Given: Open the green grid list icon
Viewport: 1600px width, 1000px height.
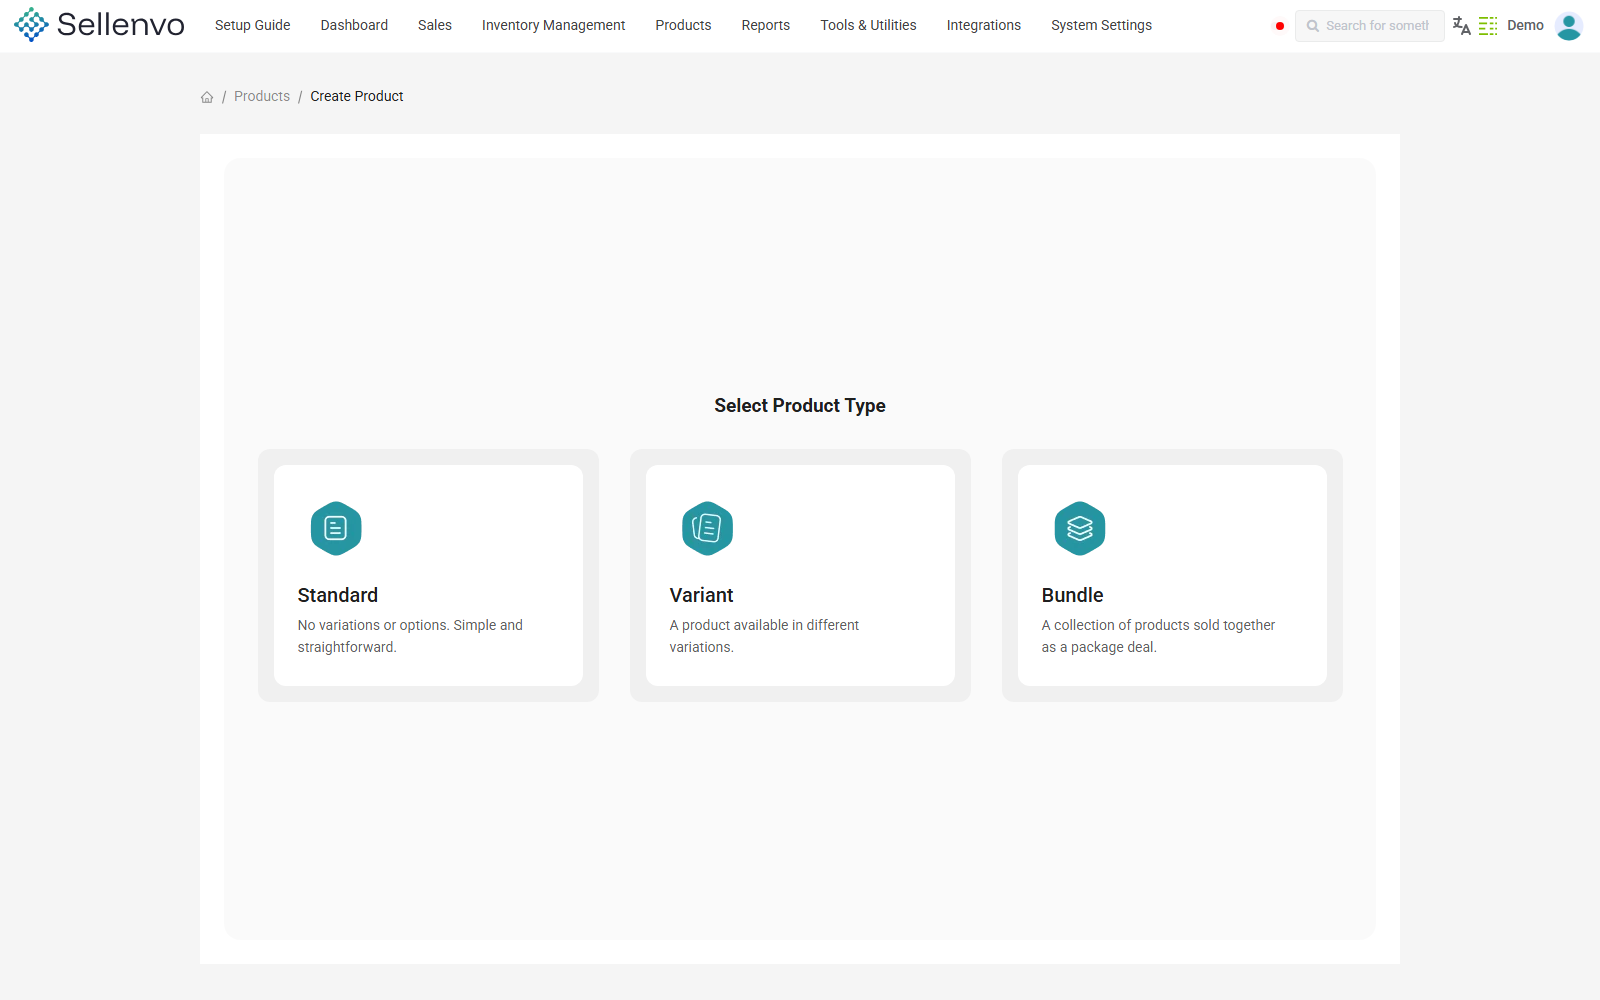Looking at the screenshot, I should coord(1488,26).
